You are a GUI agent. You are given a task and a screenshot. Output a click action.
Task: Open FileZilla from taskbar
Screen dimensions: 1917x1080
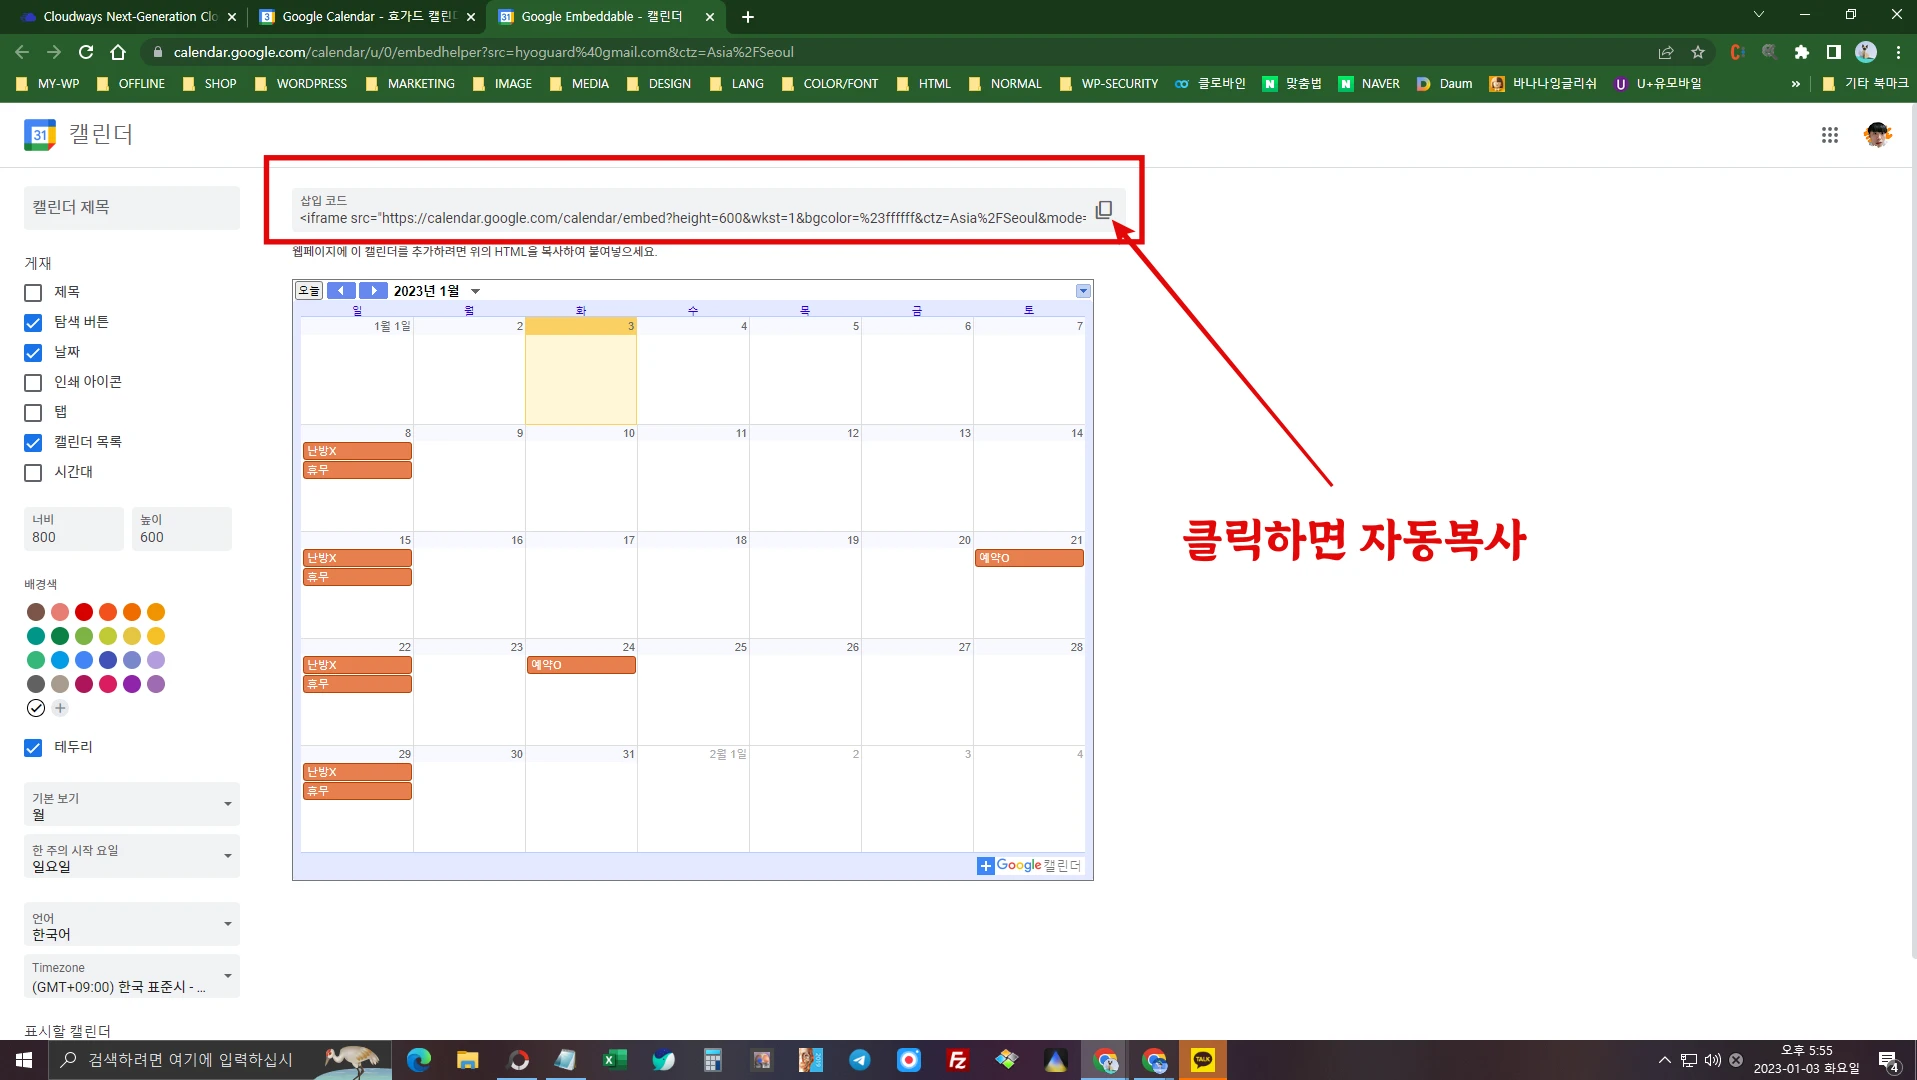pos(957,1060)
